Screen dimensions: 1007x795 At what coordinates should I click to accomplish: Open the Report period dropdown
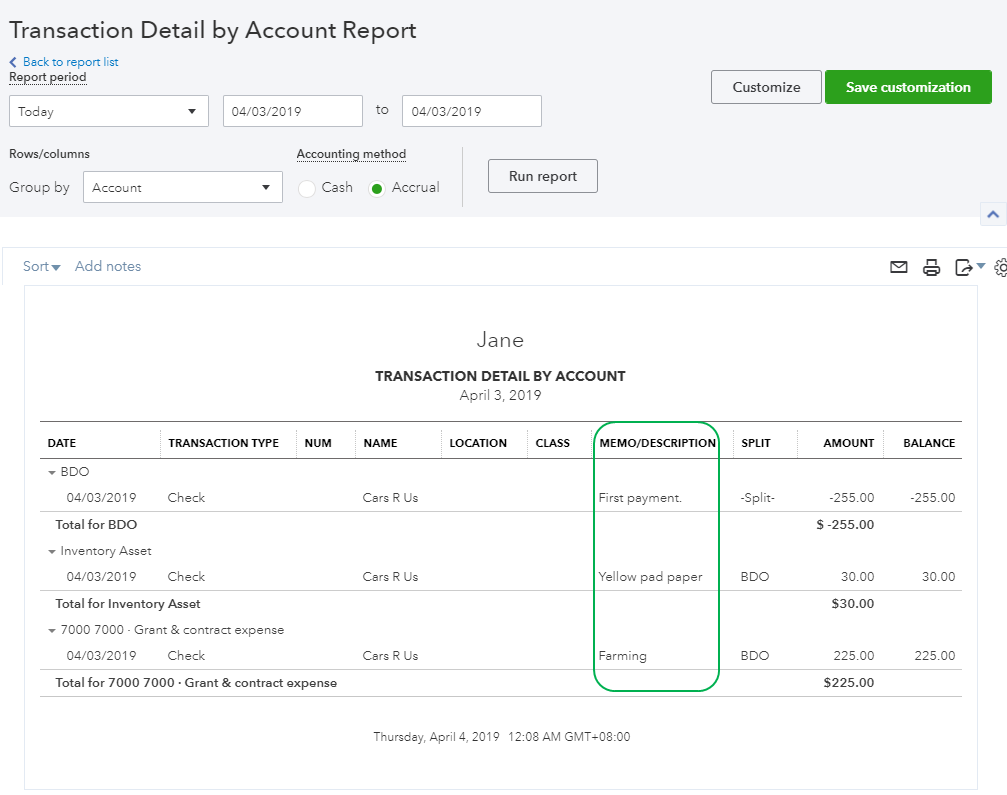(108, 111)
